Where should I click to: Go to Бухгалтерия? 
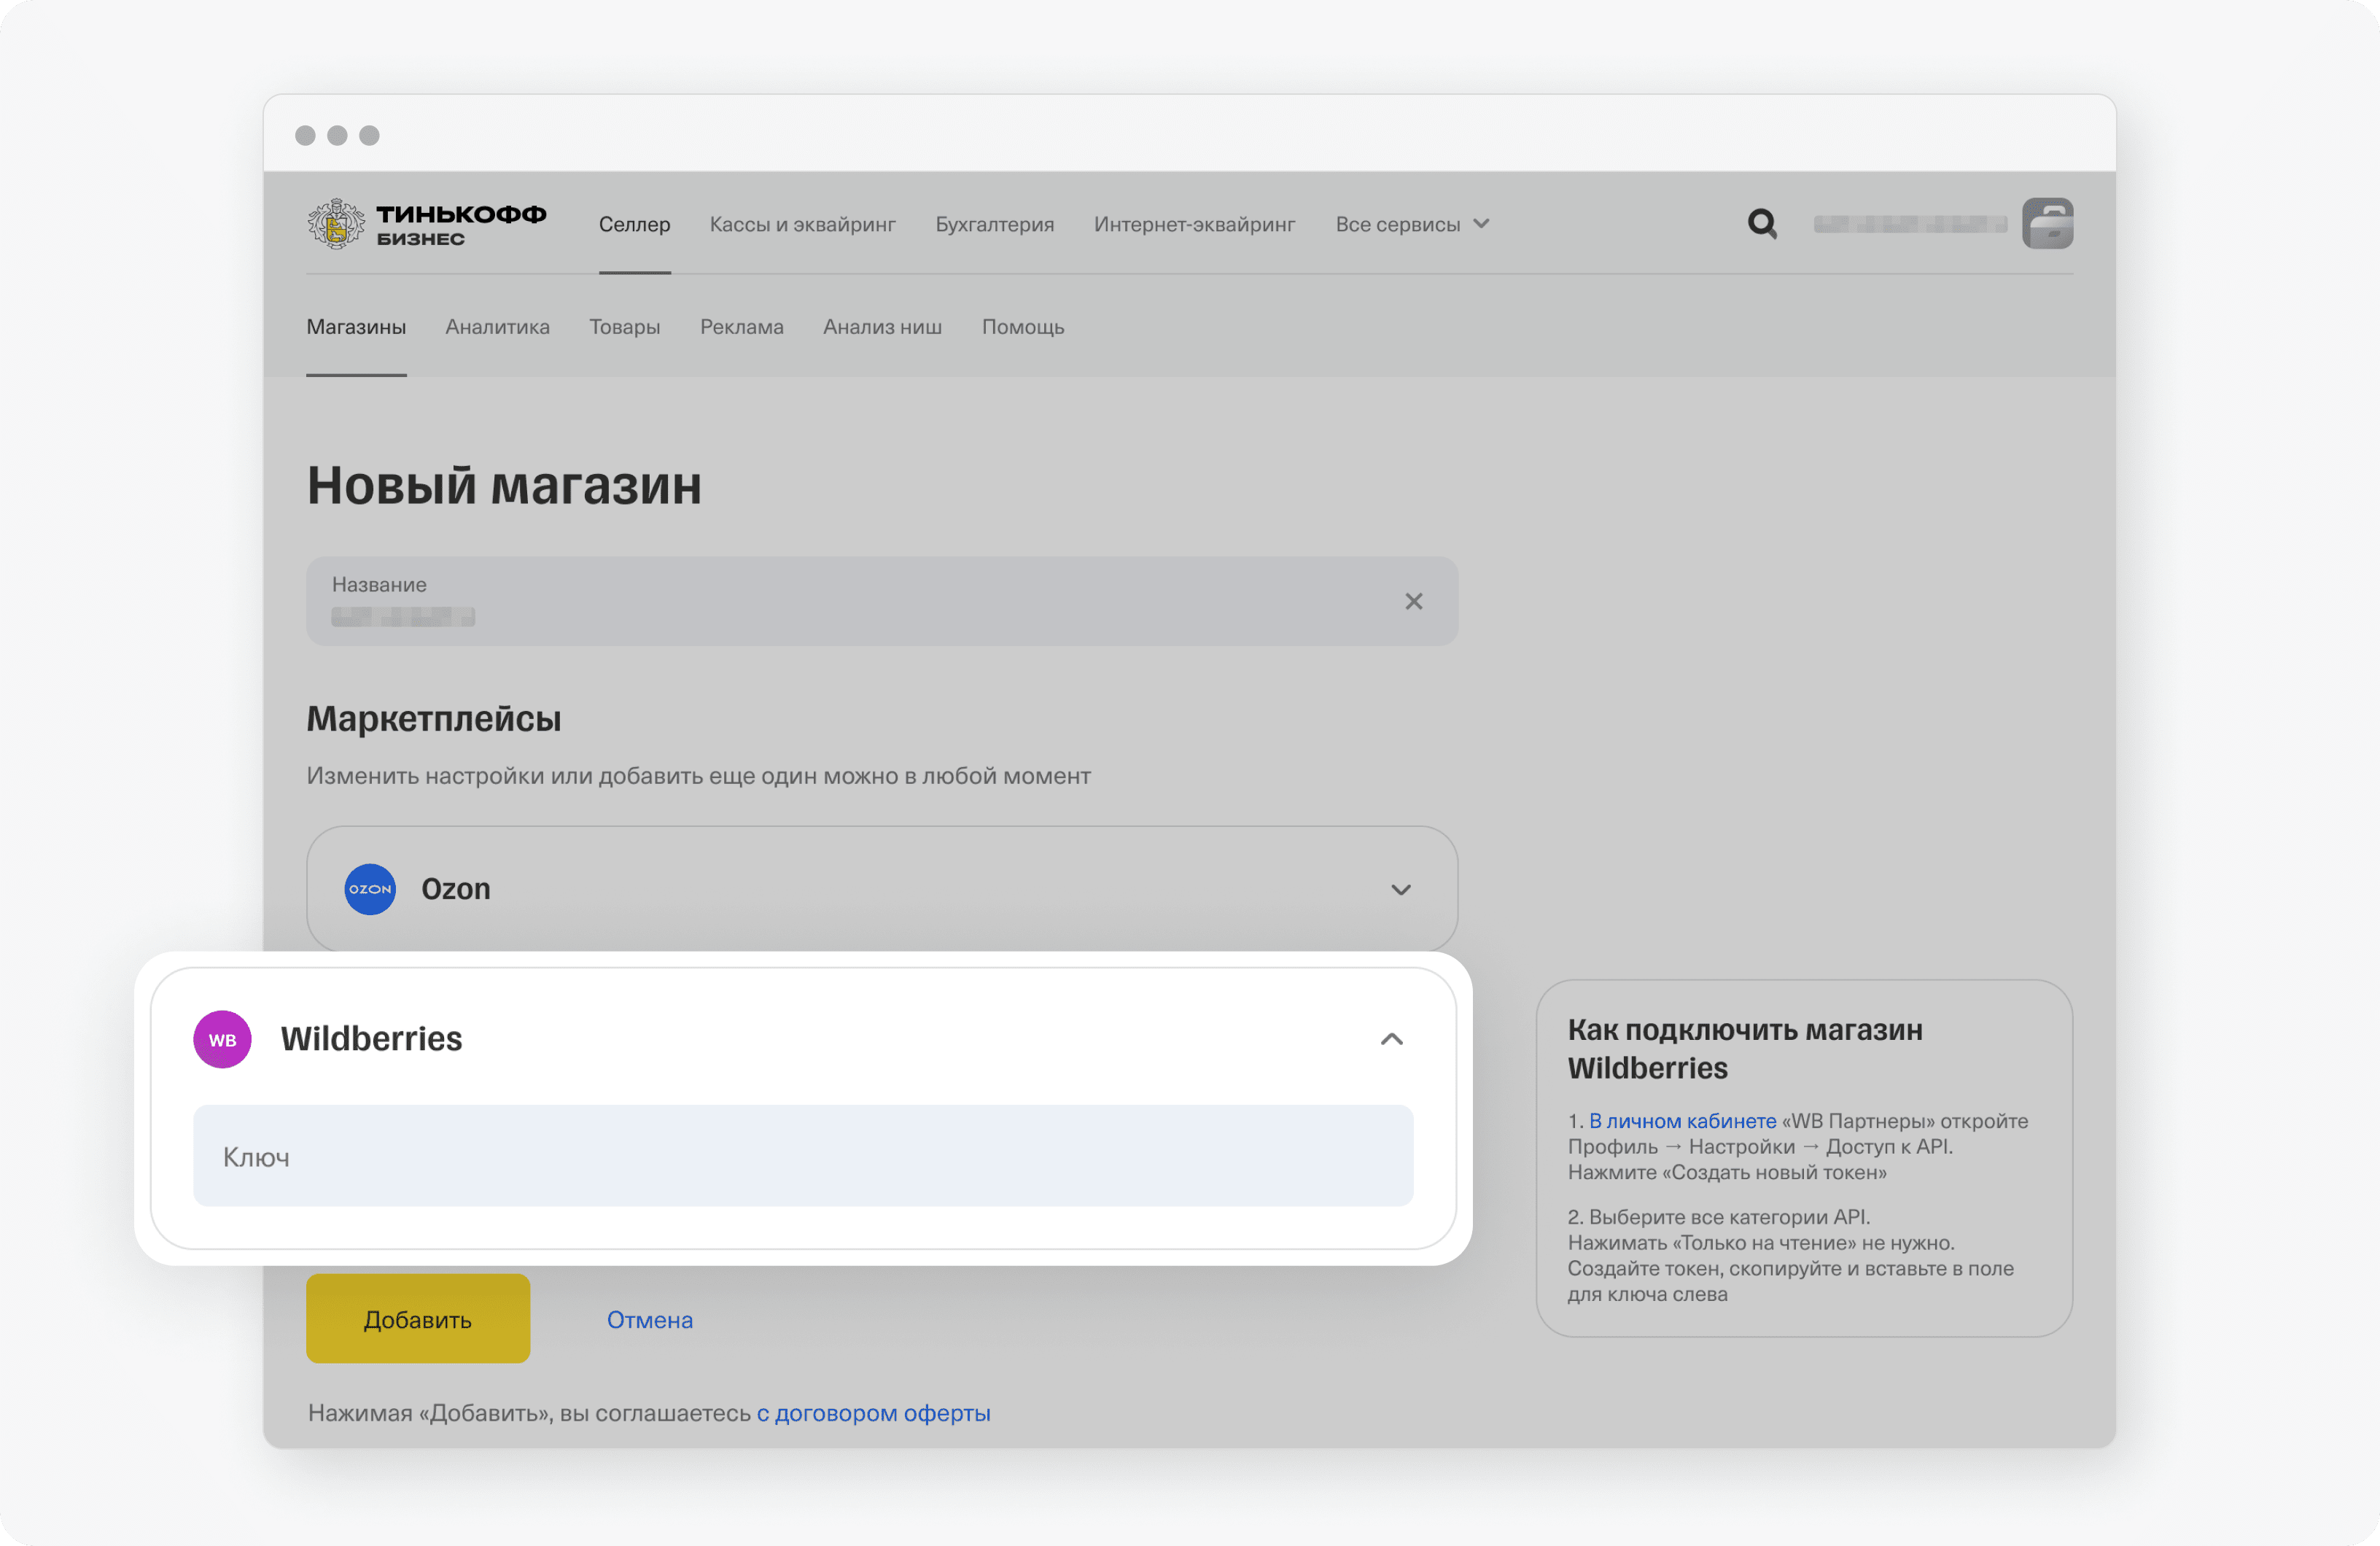(994, 224)
